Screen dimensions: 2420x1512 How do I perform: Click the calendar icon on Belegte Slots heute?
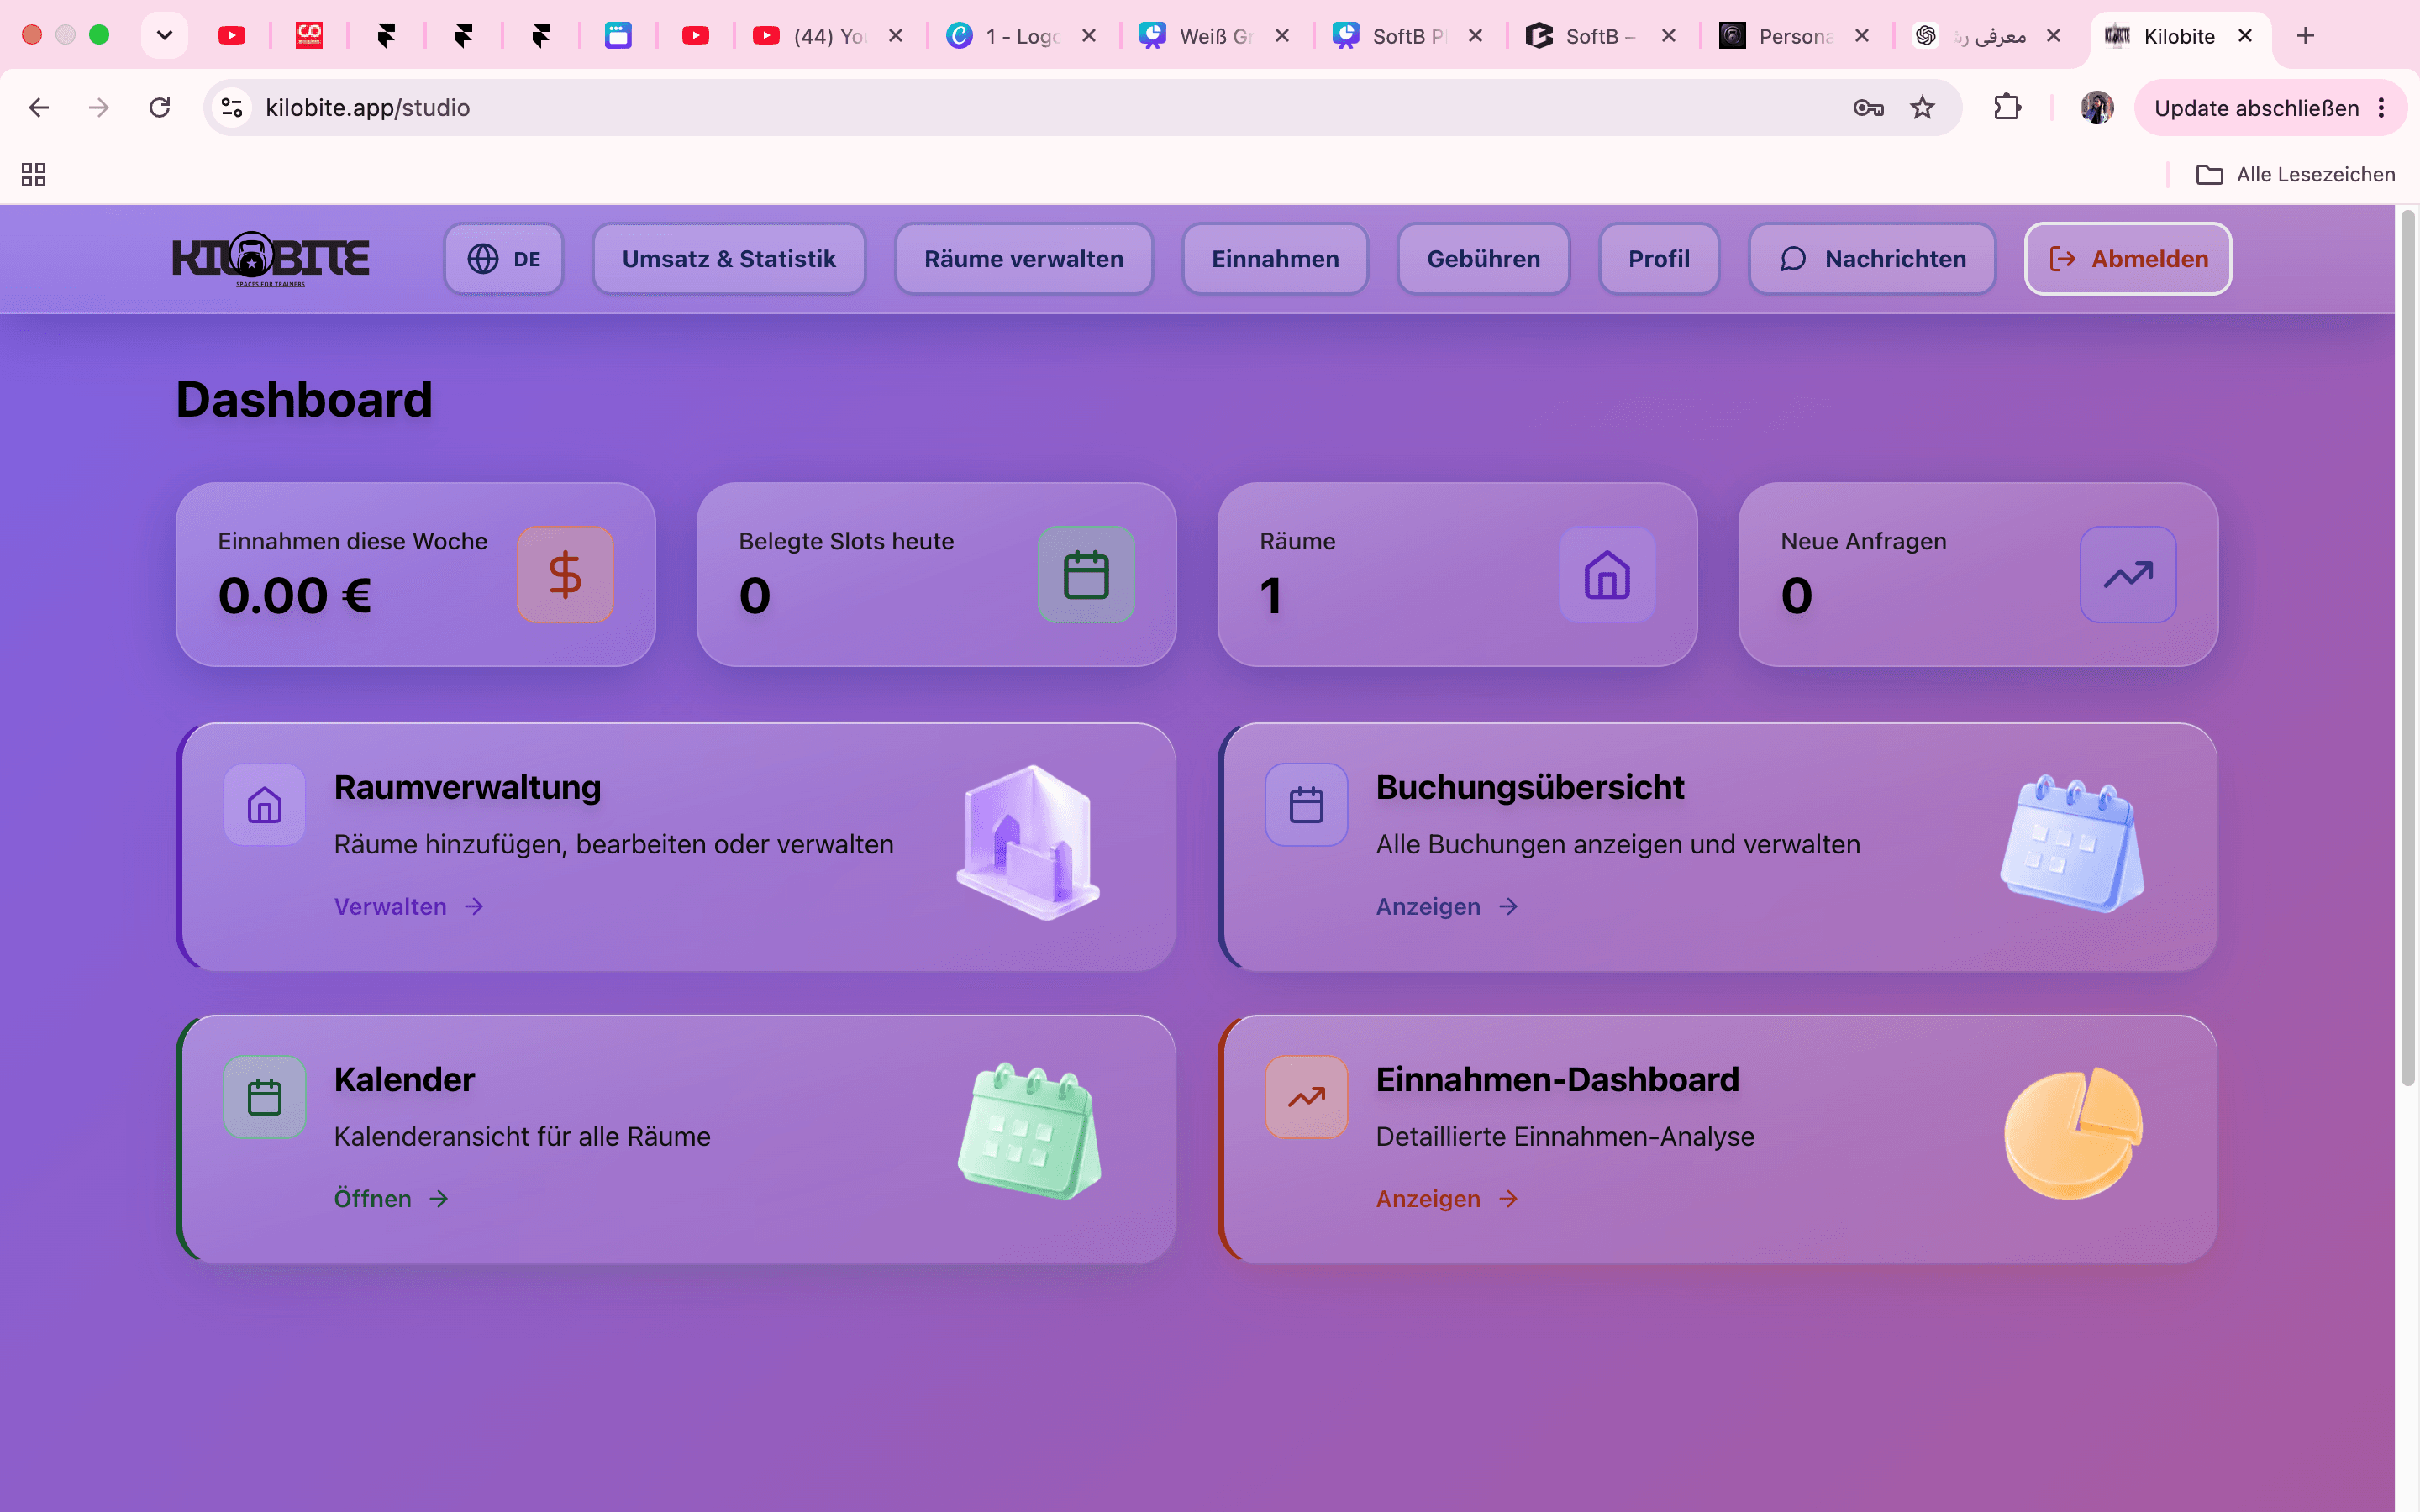point(1086,575)
